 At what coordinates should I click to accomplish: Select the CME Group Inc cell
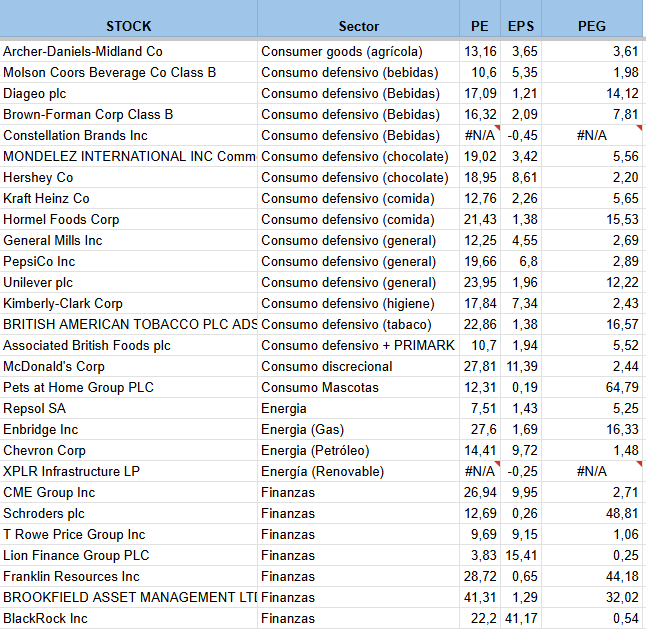pyautogui.click(x=129, y=493)
